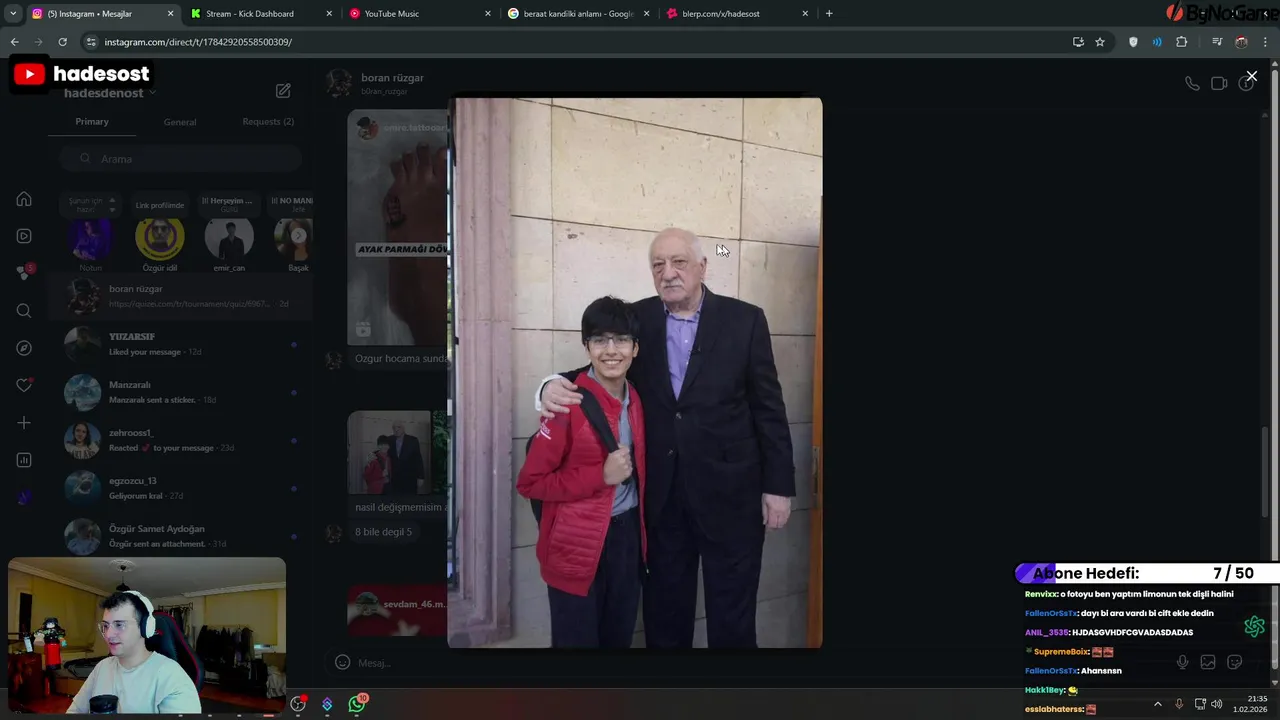Click the microphone tray icon

coord(1179,704)
